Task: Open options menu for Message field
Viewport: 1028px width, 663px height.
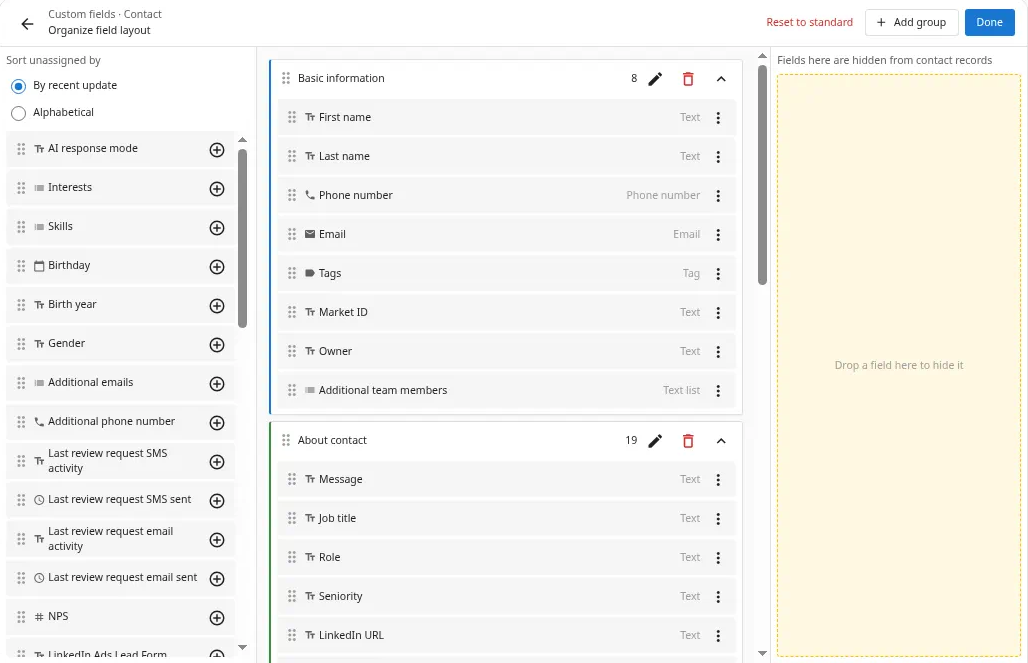Action: coord(719,480)
